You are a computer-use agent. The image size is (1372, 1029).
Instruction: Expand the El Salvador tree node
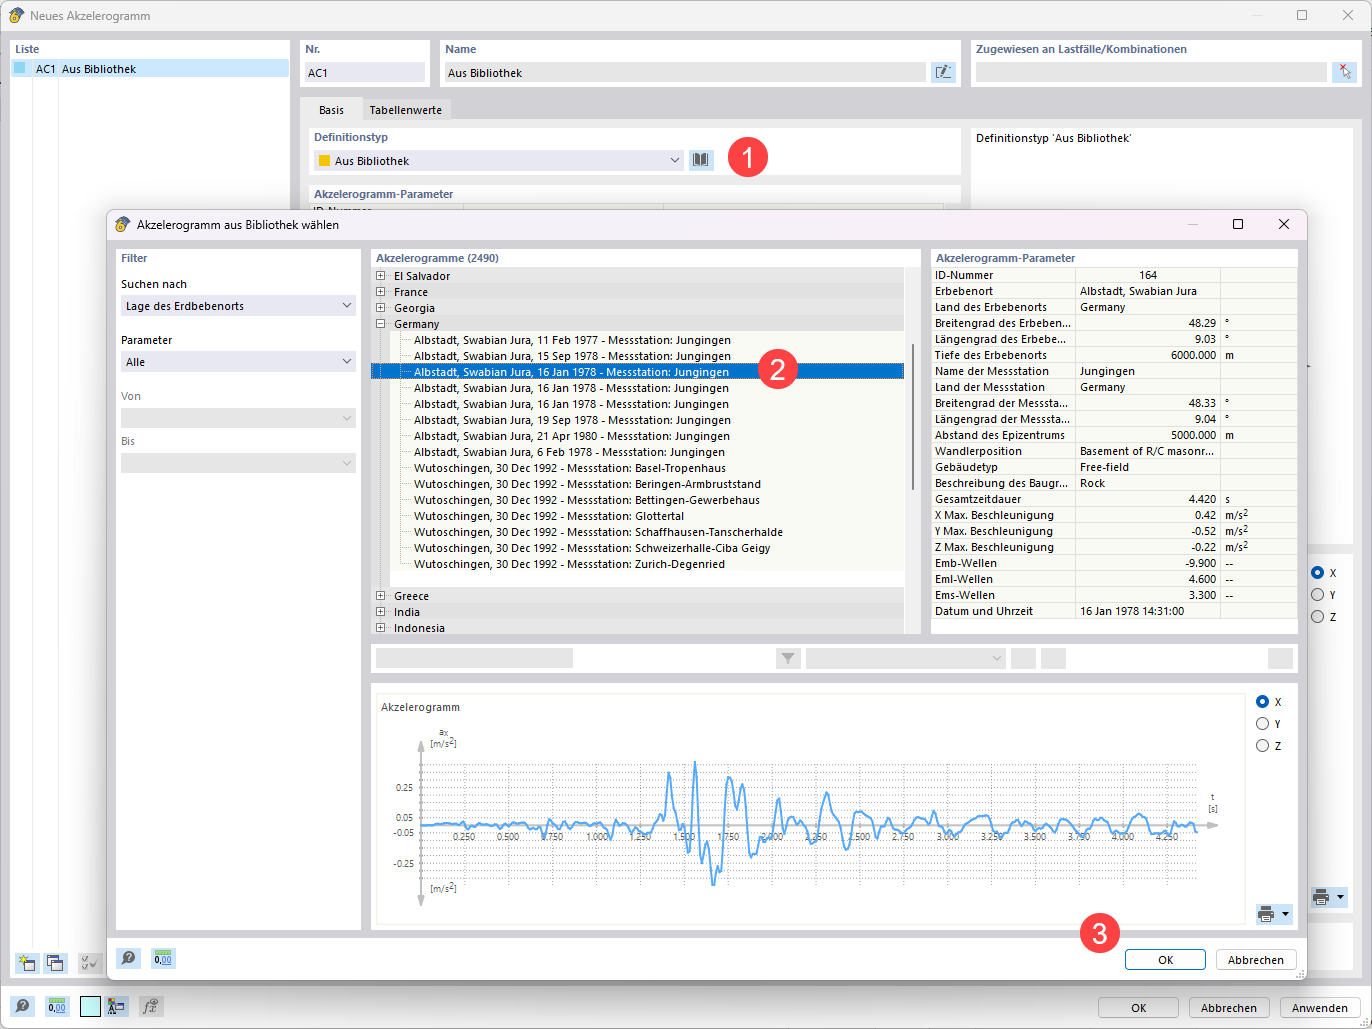381,276
